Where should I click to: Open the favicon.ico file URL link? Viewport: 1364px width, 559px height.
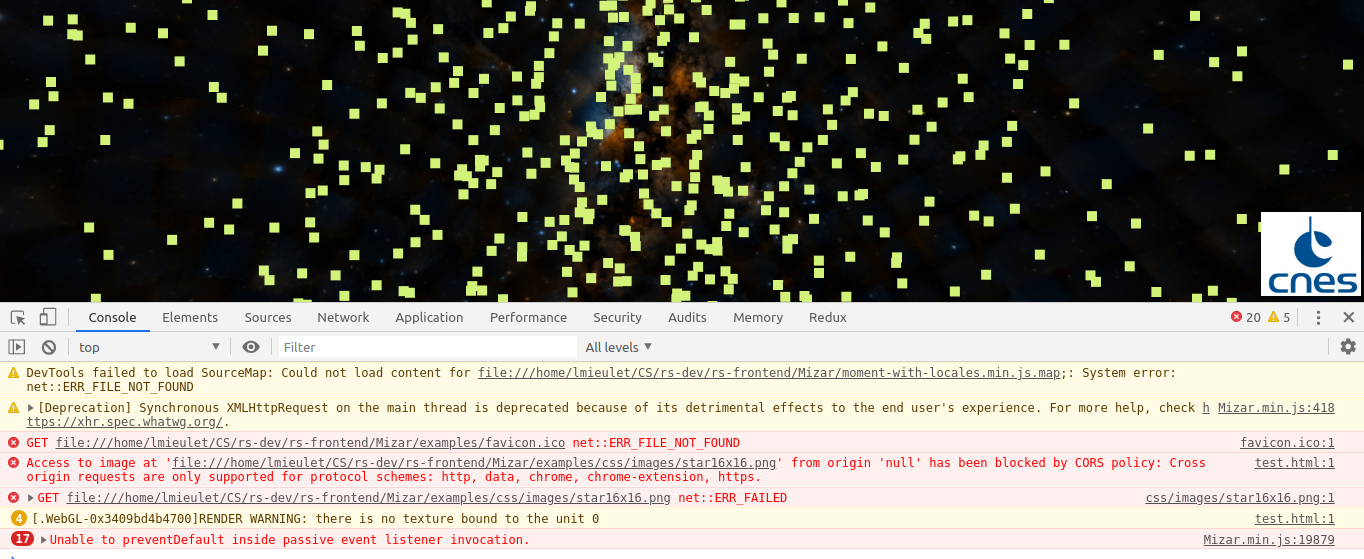coord(311,443)
